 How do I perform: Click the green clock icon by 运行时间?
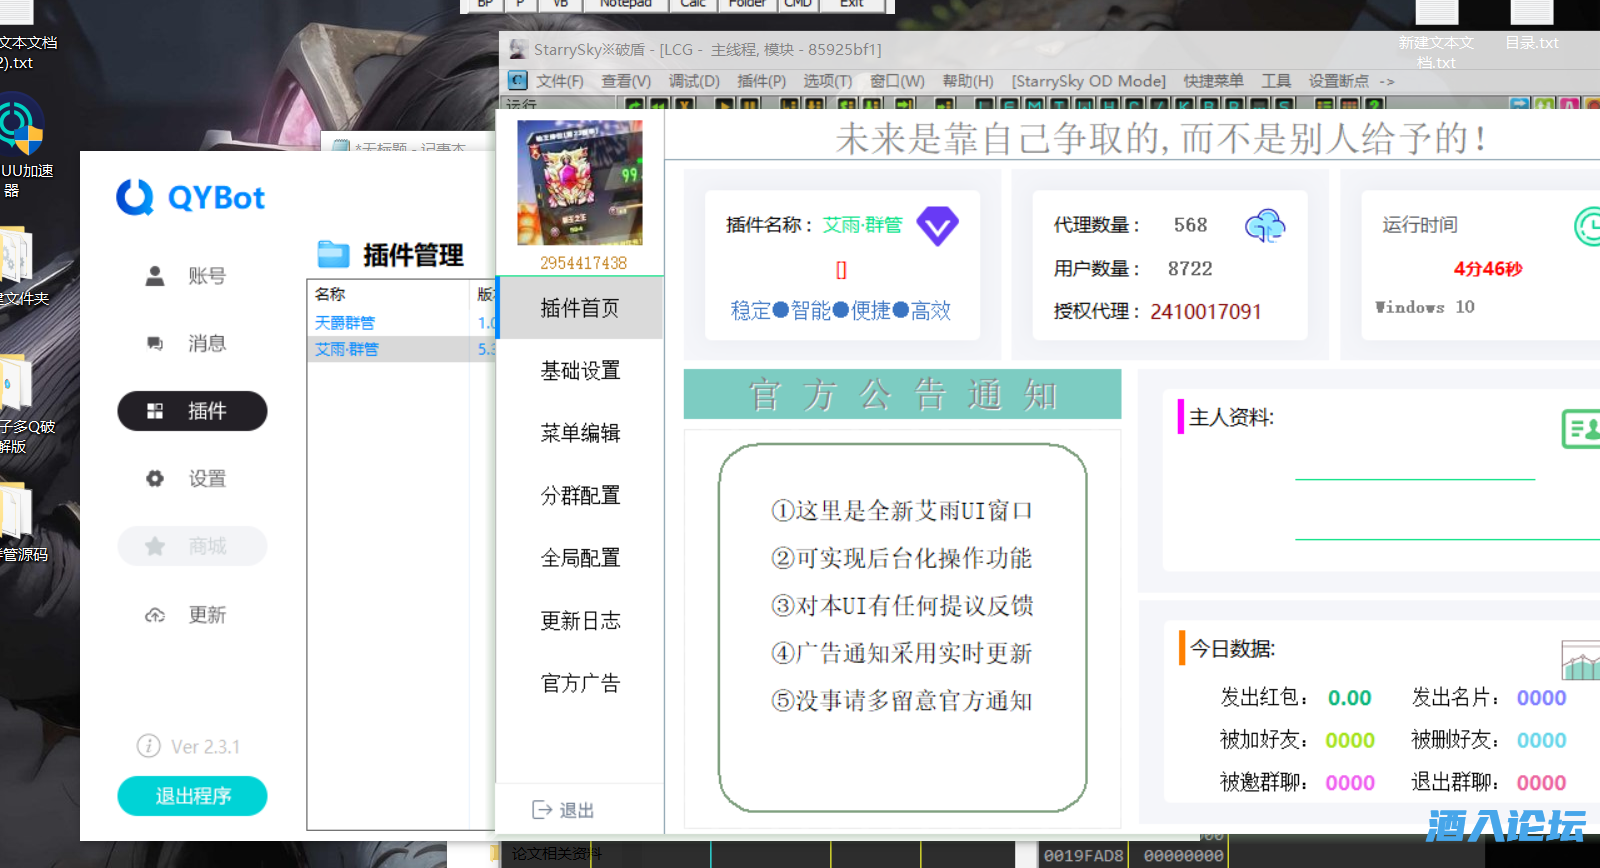coord(1588,226)
